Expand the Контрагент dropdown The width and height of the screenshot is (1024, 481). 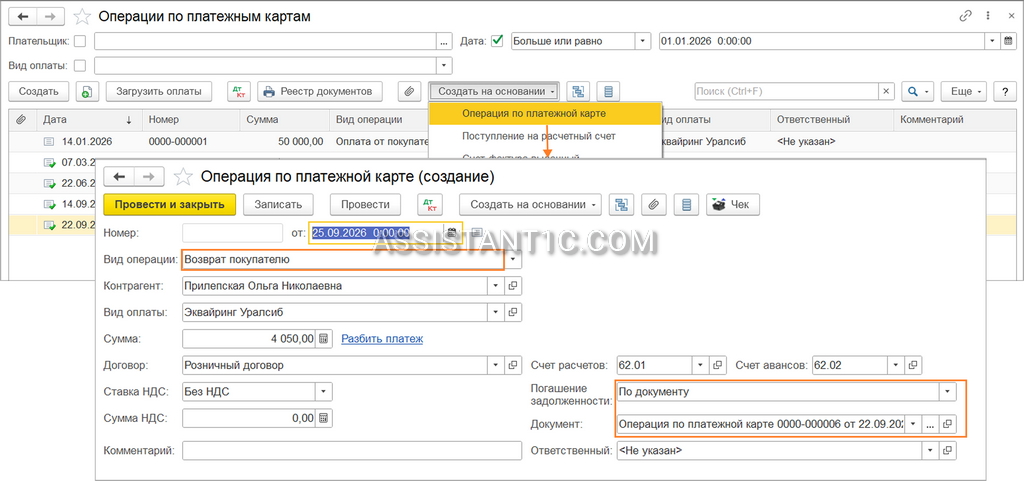pyautogui.click(x=496, y=286)
